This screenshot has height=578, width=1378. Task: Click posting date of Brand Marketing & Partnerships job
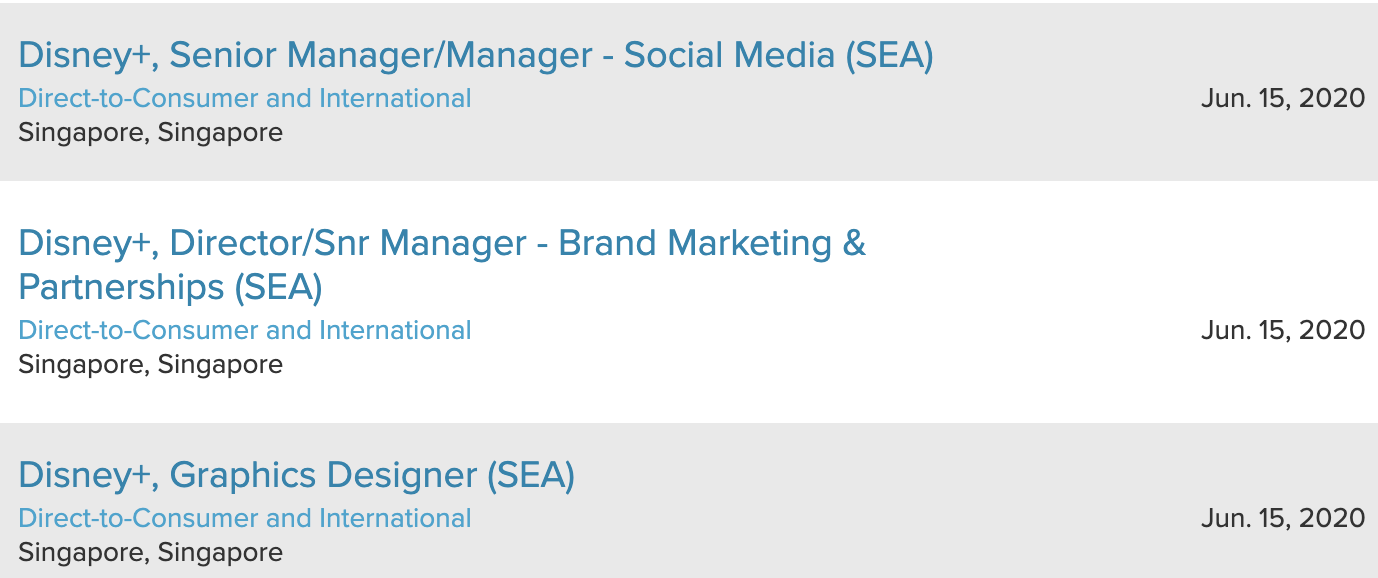tap(1282, 331)
